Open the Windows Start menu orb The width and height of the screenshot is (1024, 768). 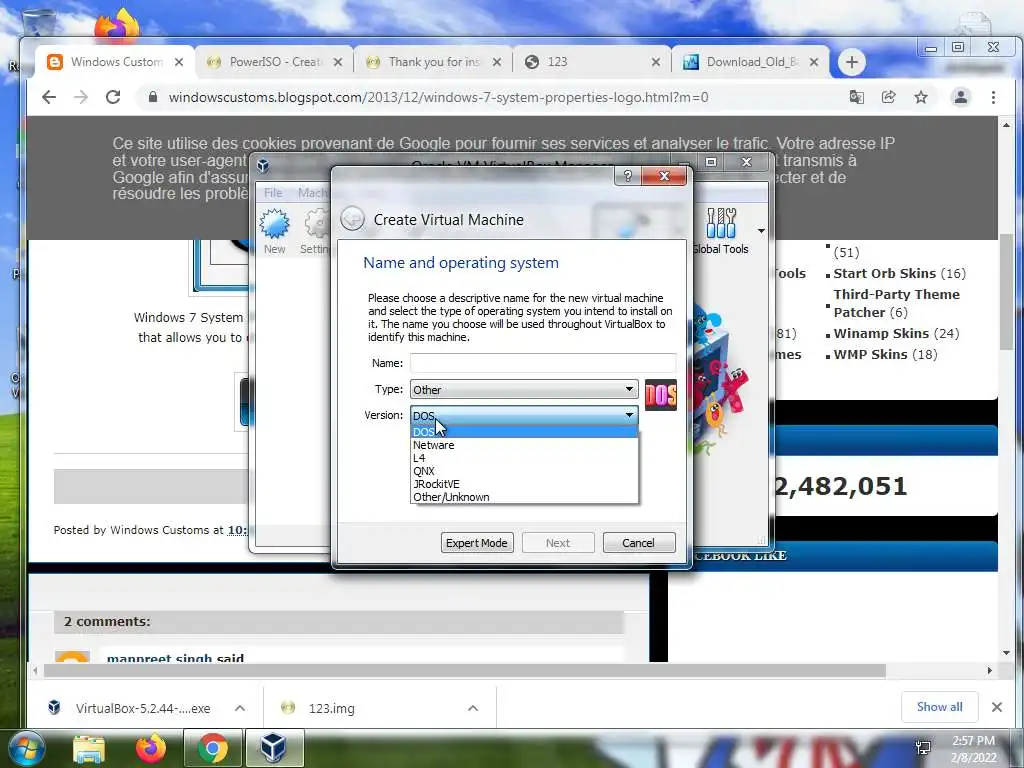[27, 748]
